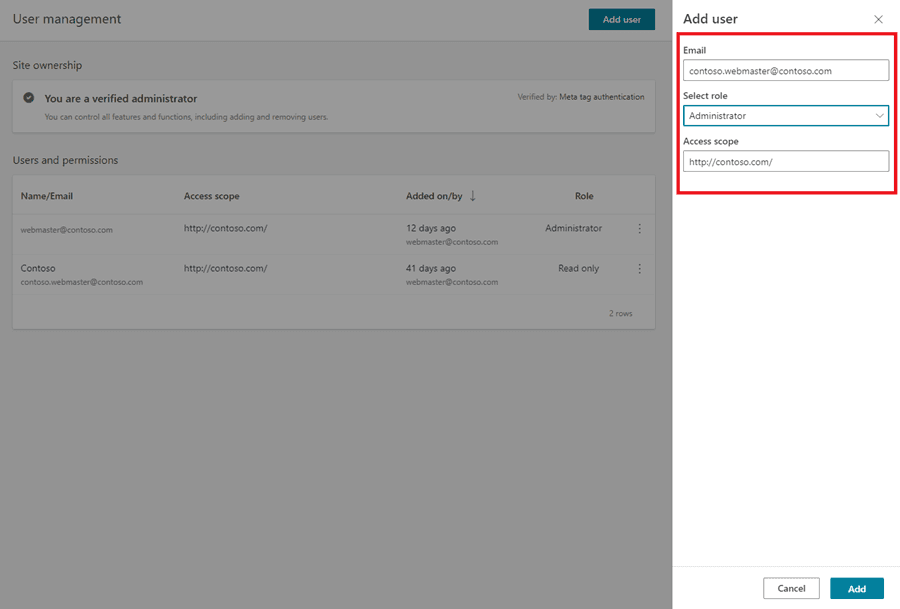Click the Access scope input field
The image size is (900, 609).
coord(786,161)
